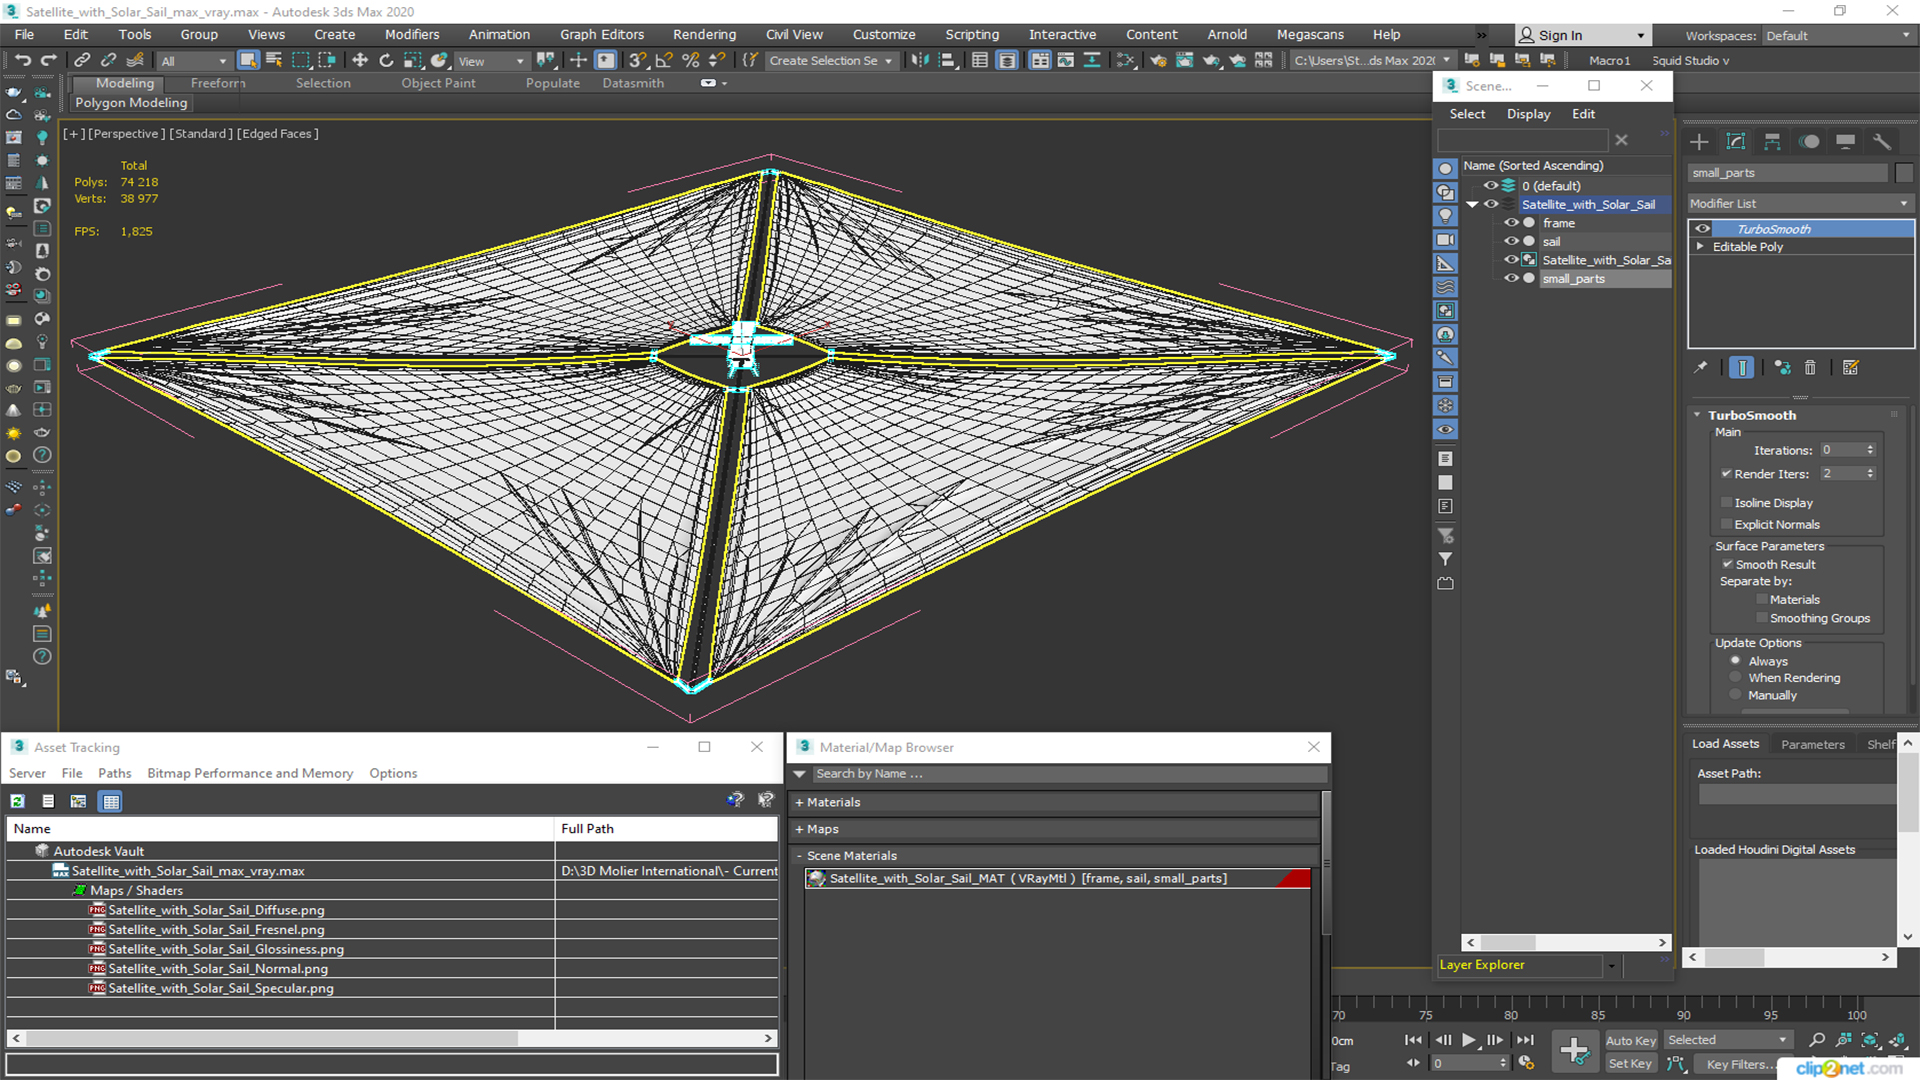Switch Asset Tracking to table view icon
This screenshot has height=1080, width=1920.
(111, 801)
